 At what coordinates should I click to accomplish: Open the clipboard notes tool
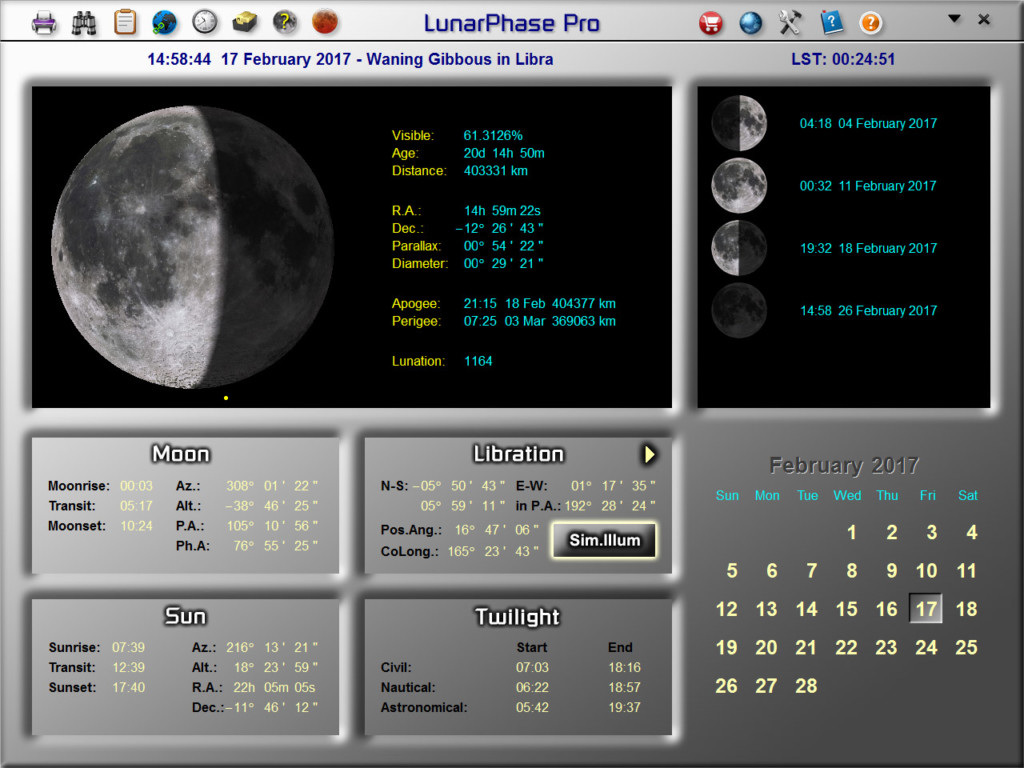pos(125,20)
